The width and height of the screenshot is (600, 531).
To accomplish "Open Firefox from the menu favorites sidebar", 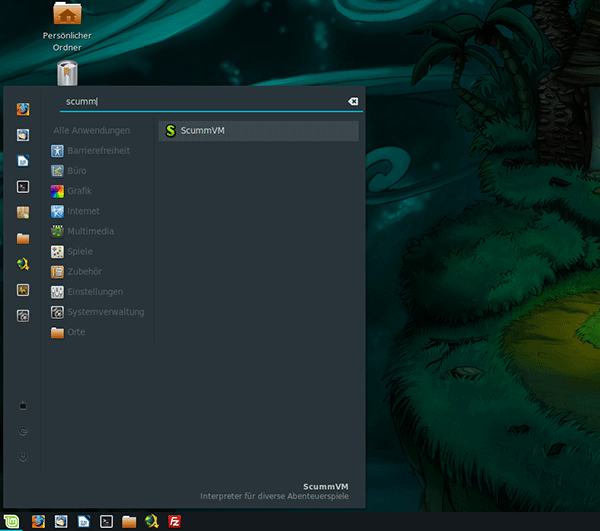I will tap(23, 109).
